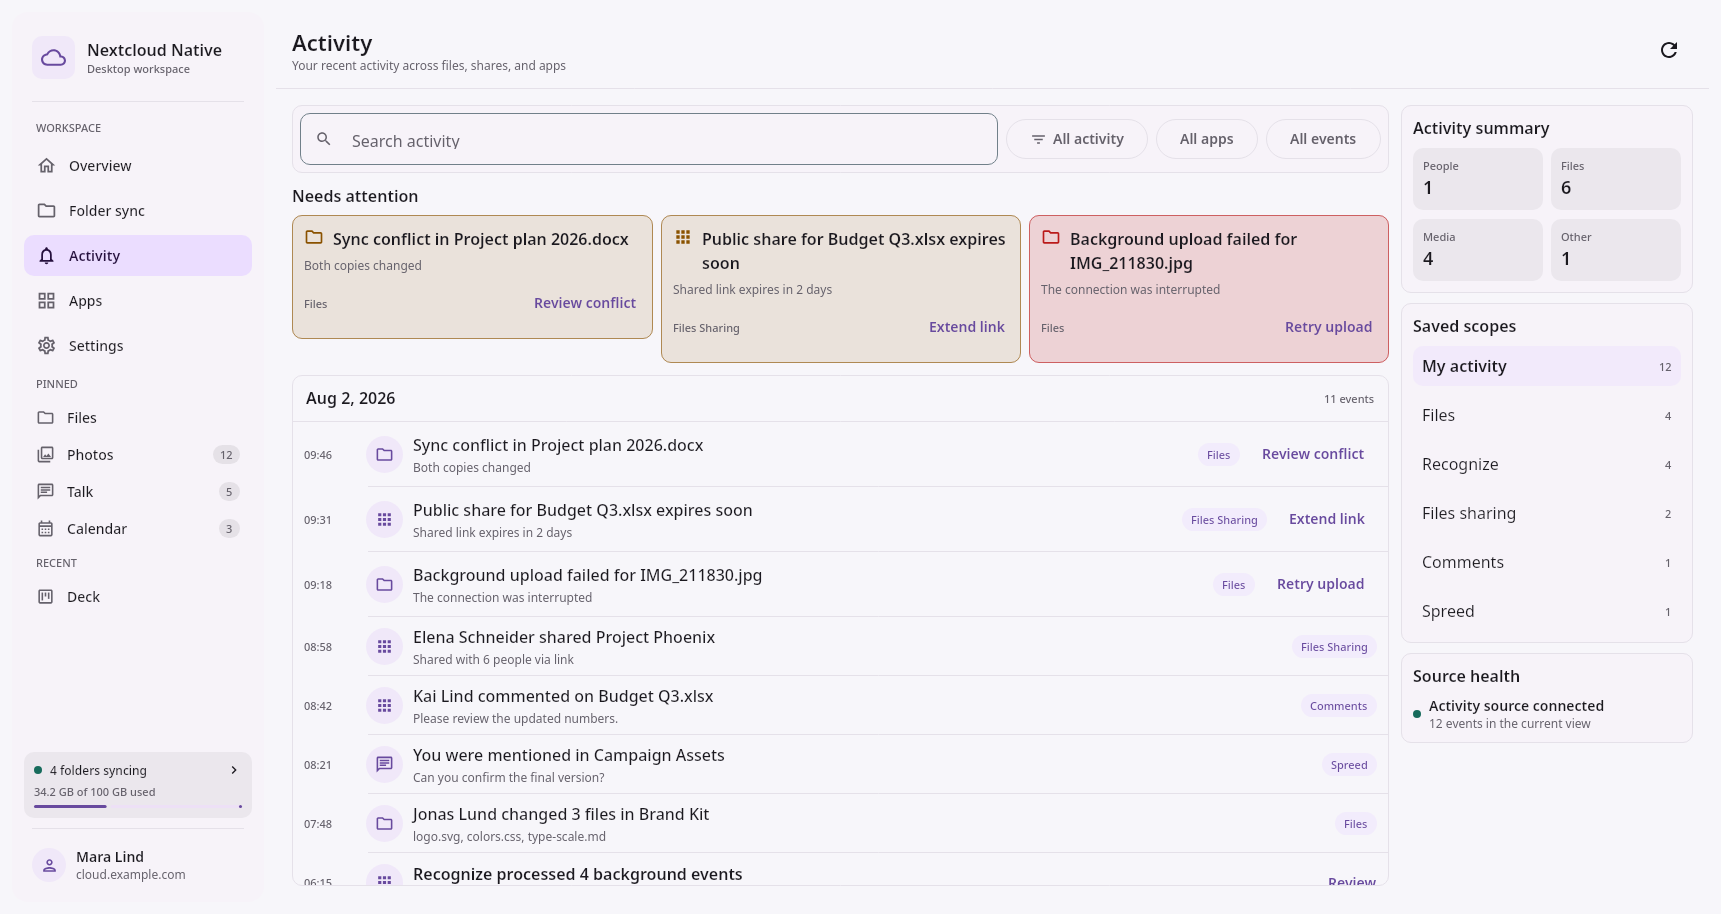The height and width of the screenshot is (914, 1721).
Task: Click the storage usage progress bar
Action: pyautogui.click(x=138, y=806)
